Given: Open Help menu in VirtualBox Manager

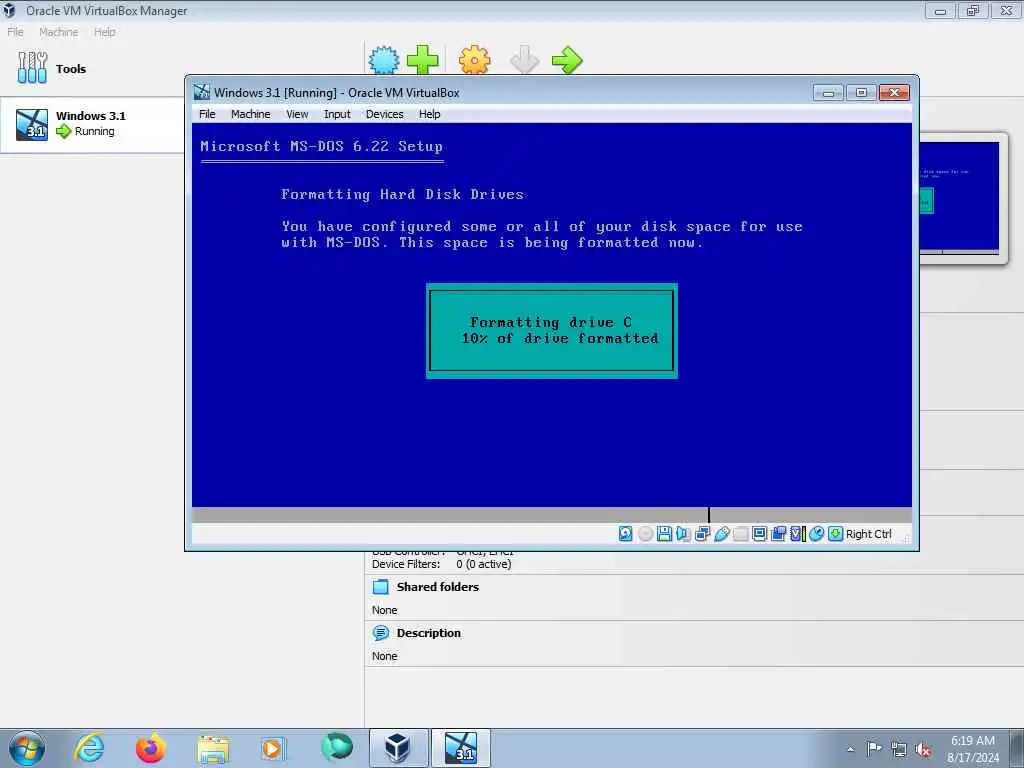Looking at the screenshot, I should pos(104,32).
